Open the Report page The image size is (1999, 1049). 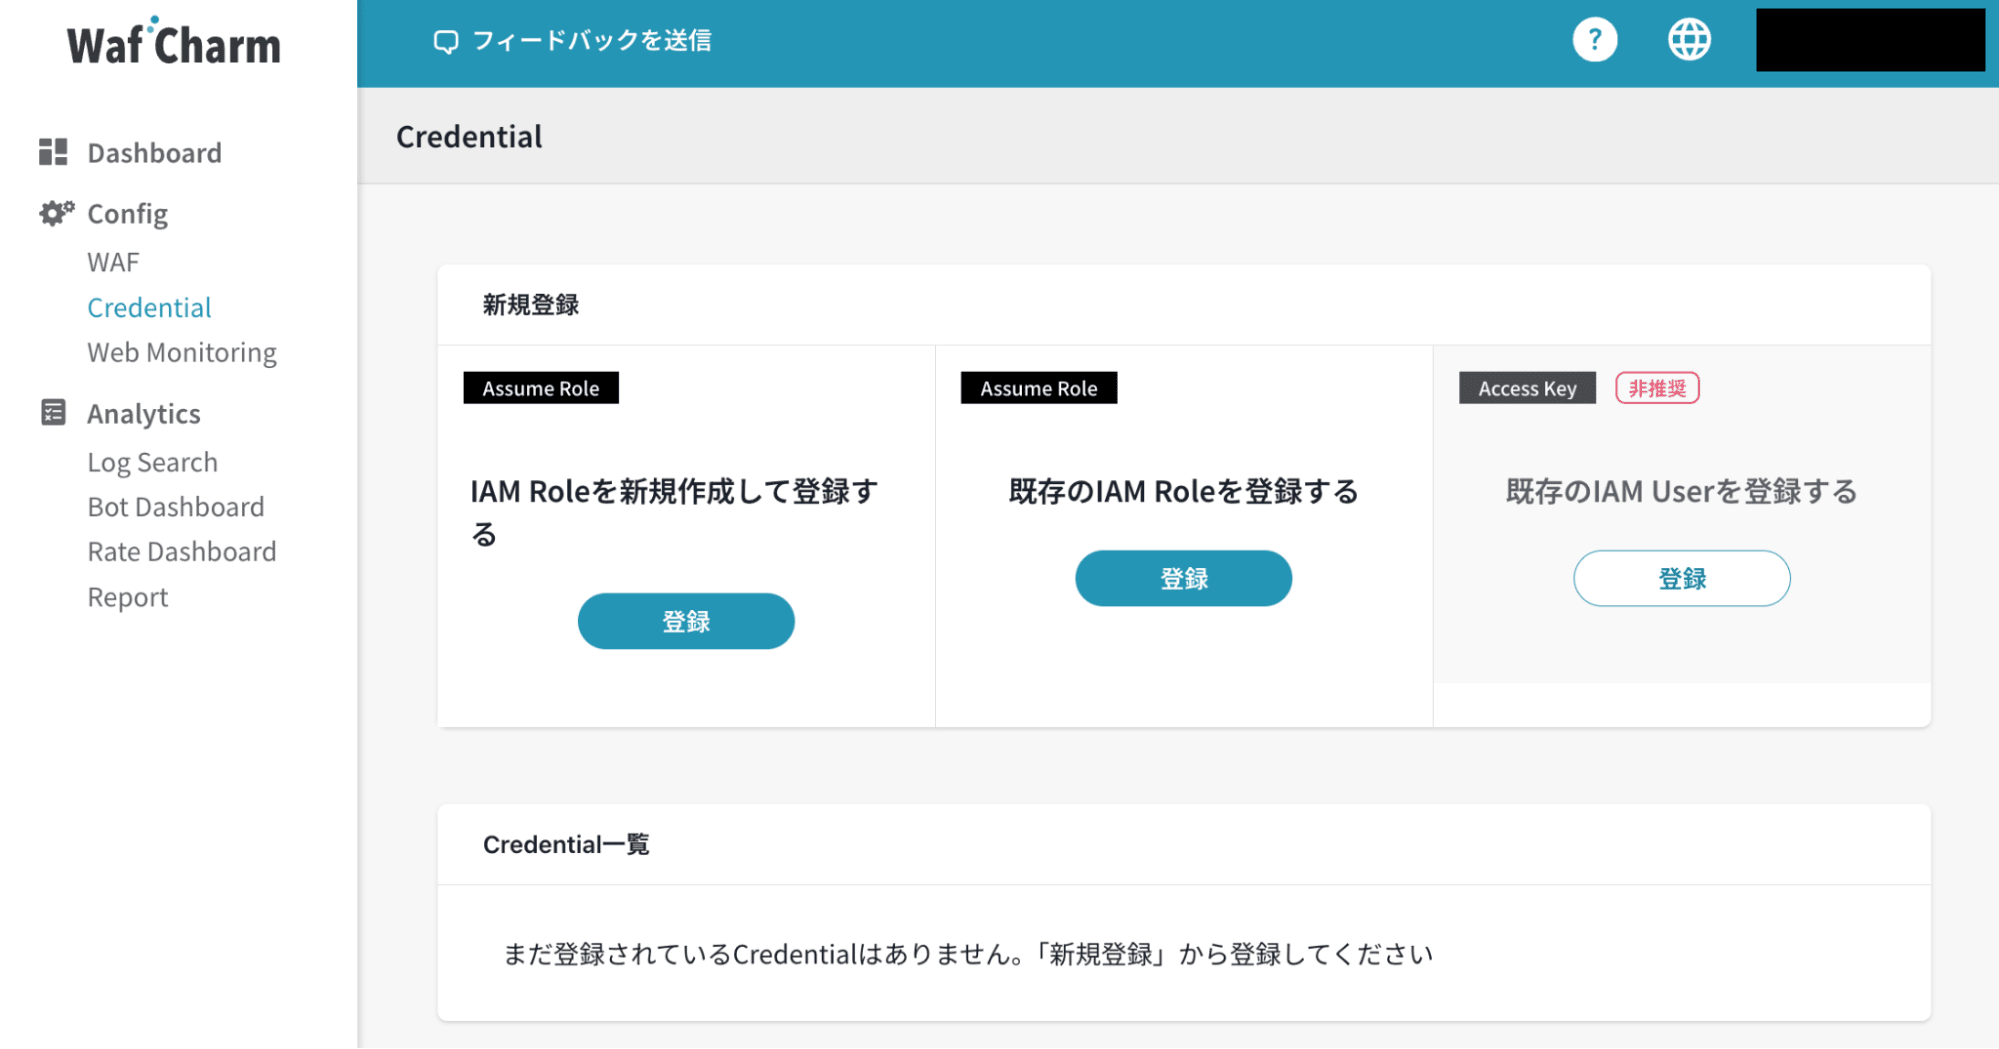tap(127, 597)
